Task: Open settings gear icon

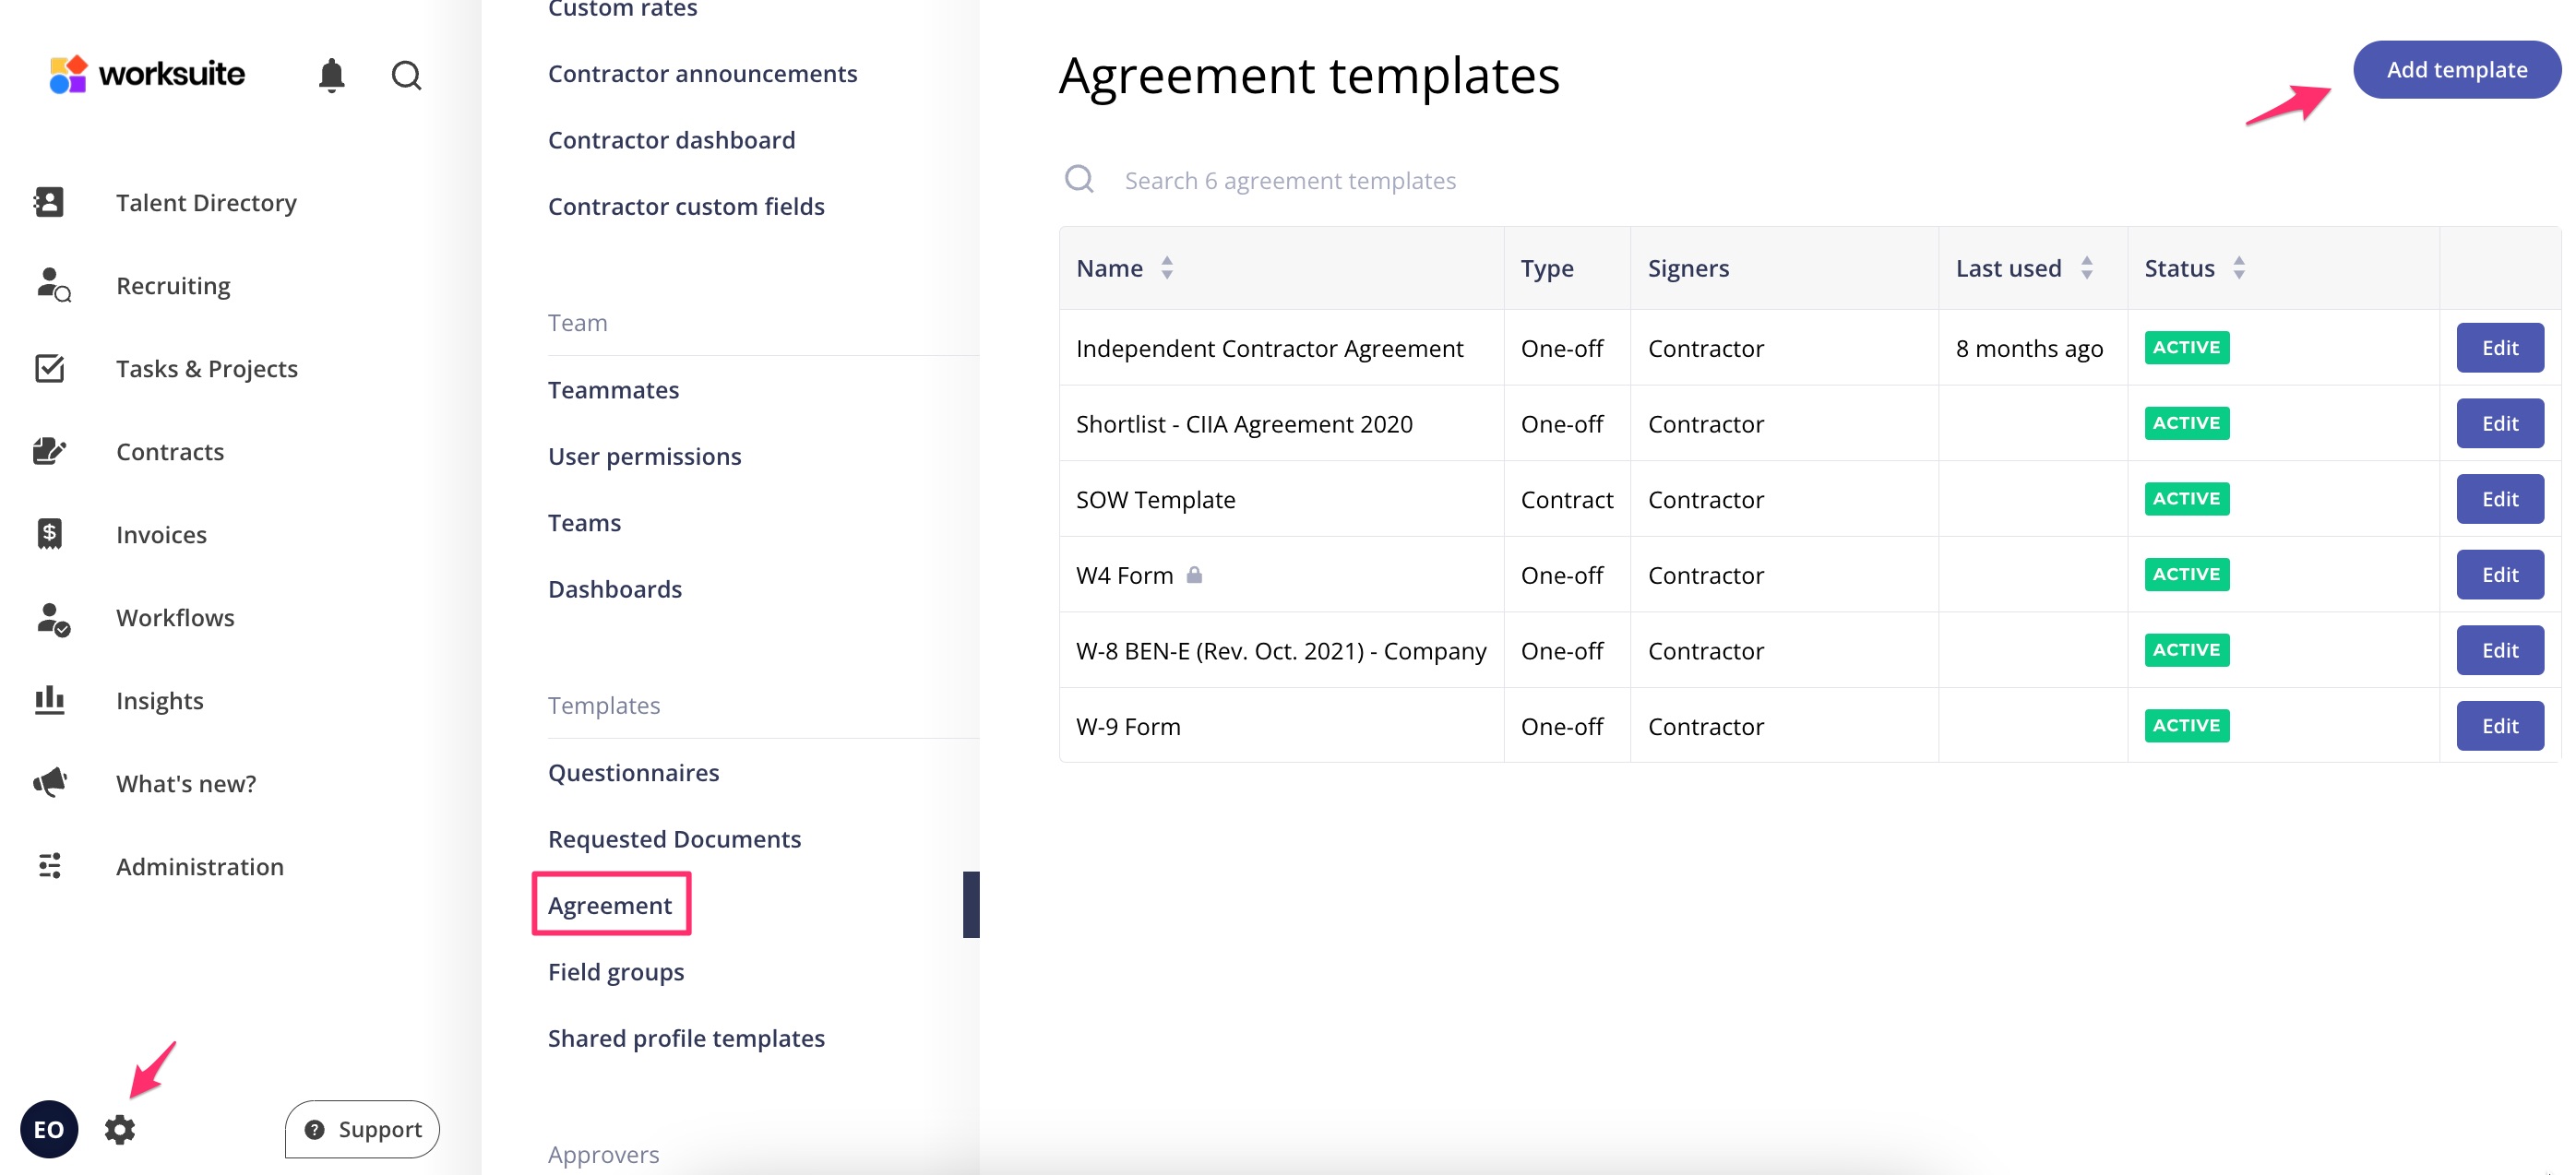Action: point(120,1129)
